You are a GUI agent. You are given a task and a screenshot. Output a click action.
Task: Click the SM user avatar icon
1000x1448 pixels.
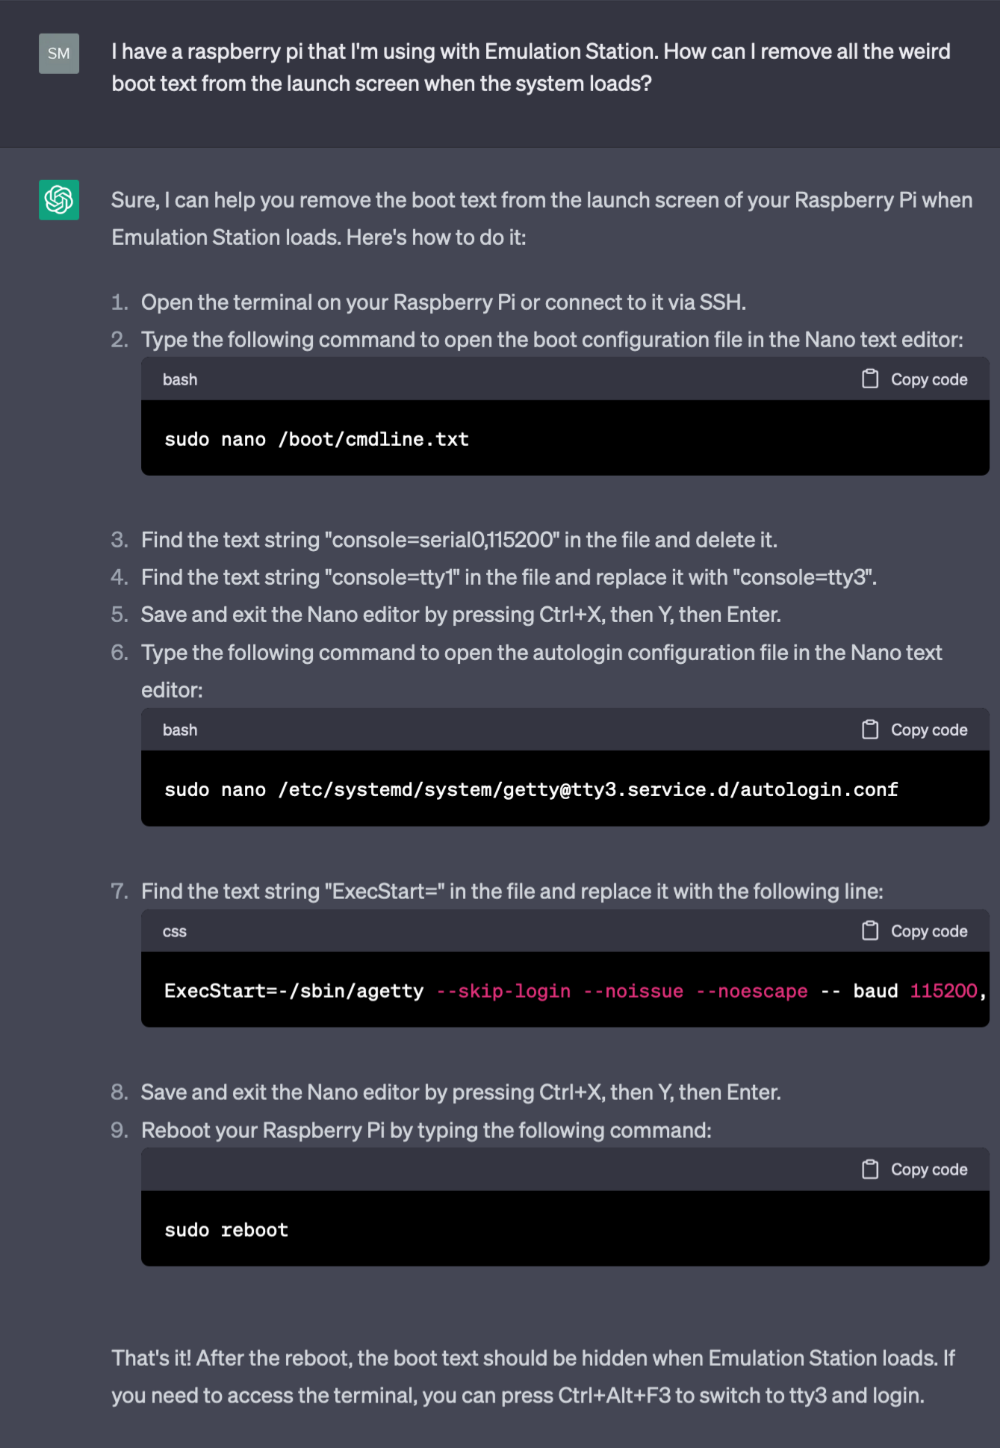coord(59,54)
